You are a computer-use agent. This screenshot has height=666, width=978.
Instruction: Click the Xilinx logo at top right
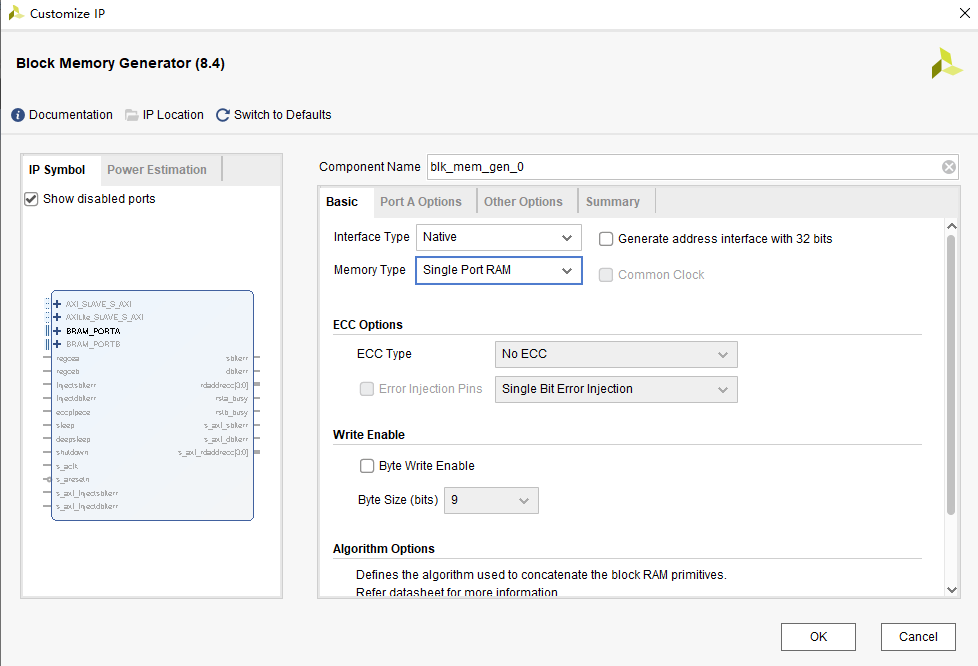[x=947, y=64]
